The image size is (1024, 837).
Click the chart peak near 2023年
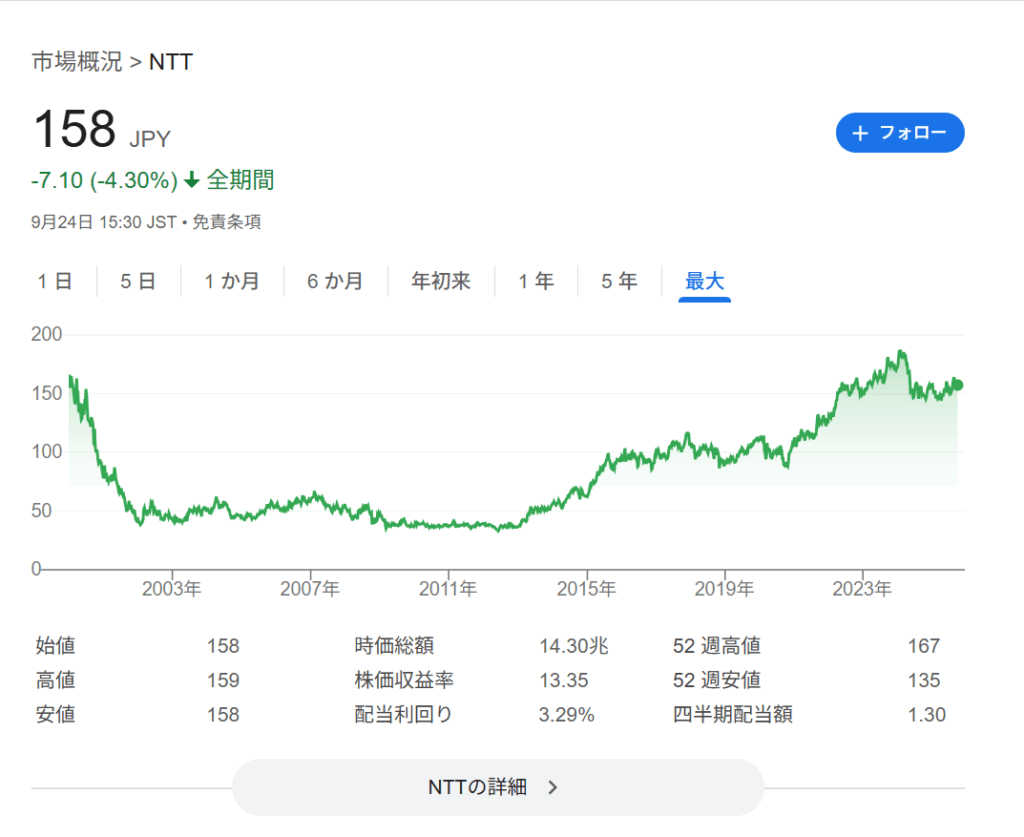pos(901,352)
